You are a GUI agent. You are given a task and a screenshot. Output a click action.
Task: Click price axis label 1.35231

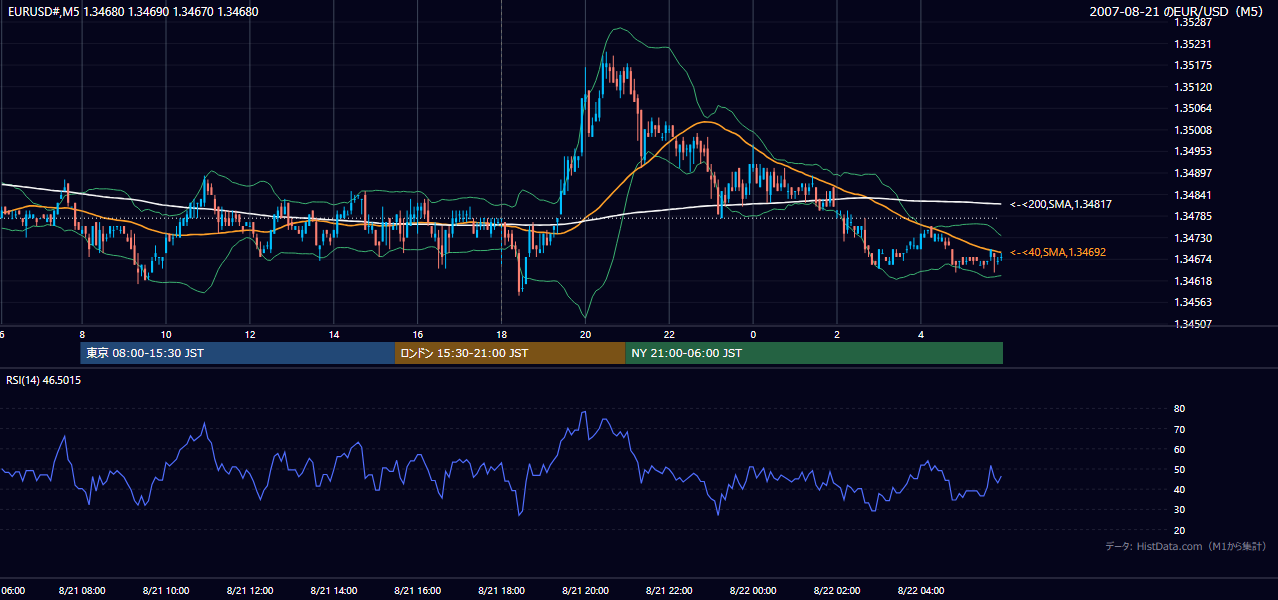[x=1194, y=44]
